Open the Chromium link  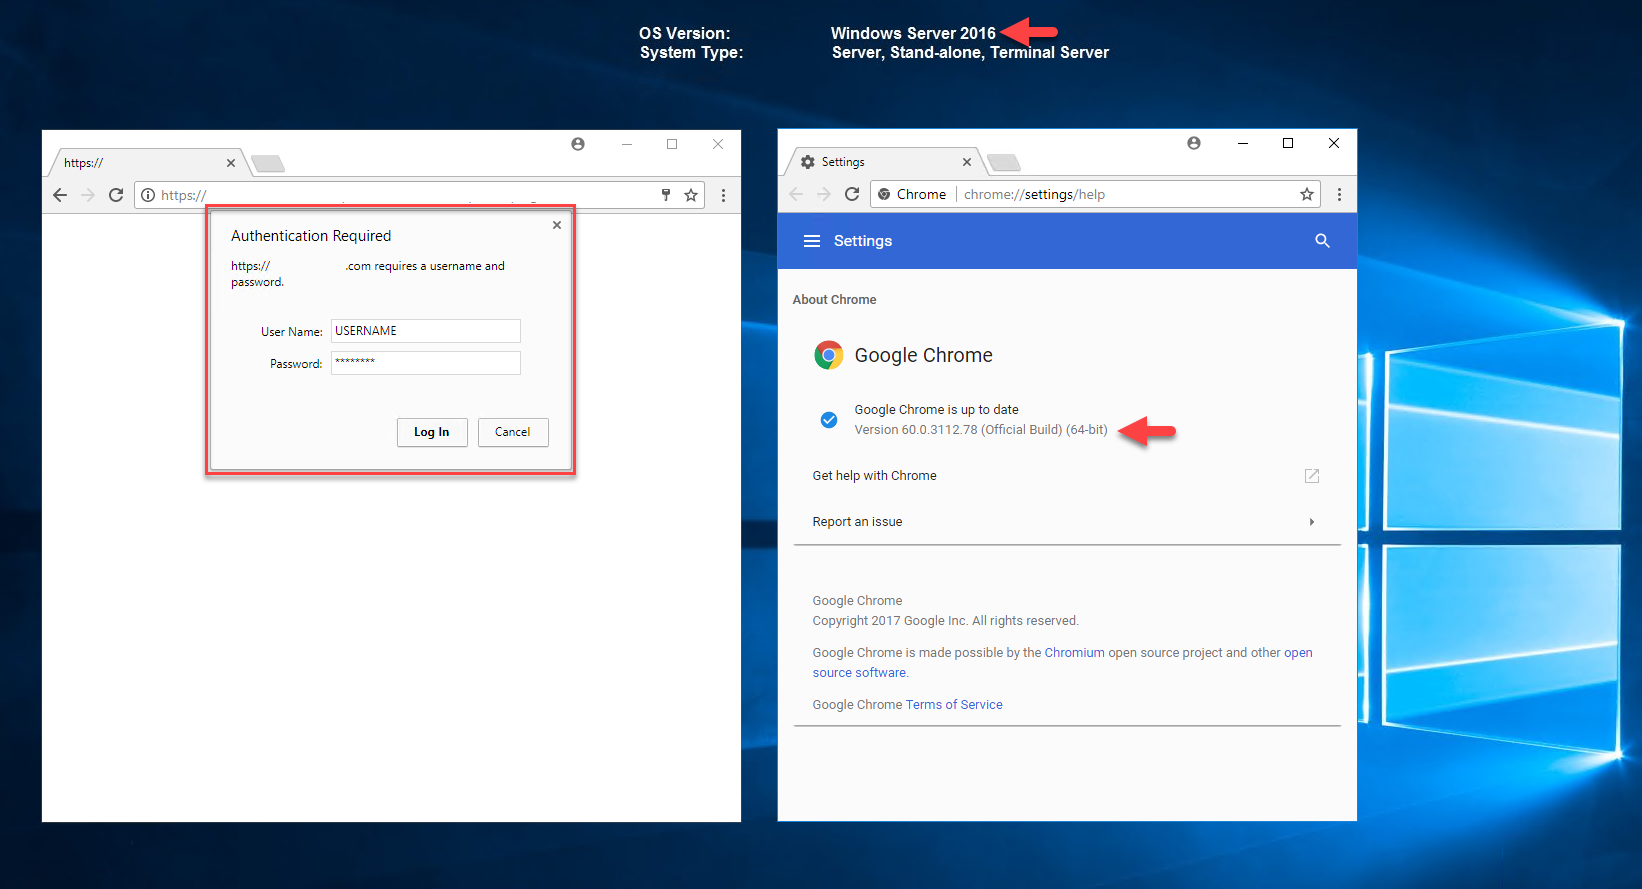(1075, 653)
